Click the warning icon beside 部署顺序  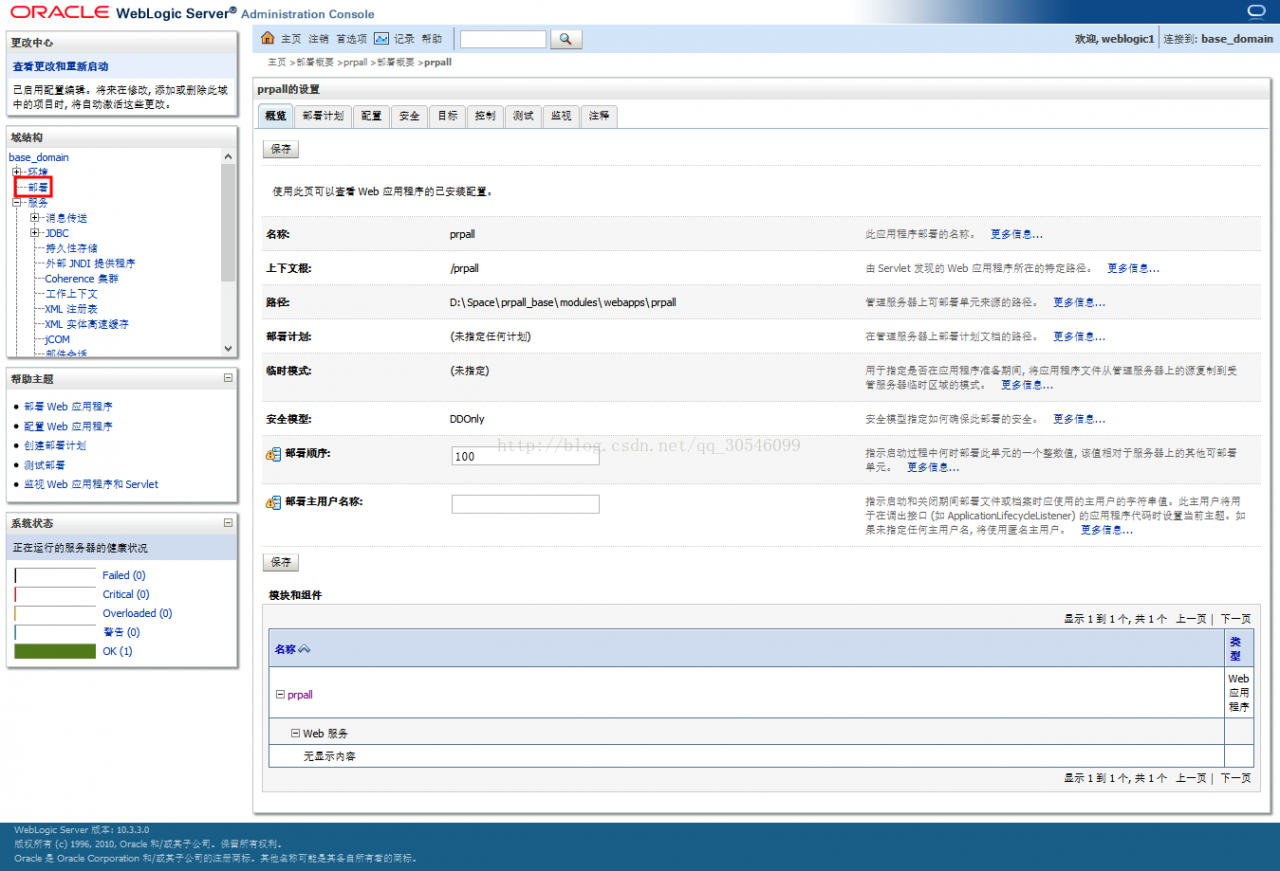point(273,454)
